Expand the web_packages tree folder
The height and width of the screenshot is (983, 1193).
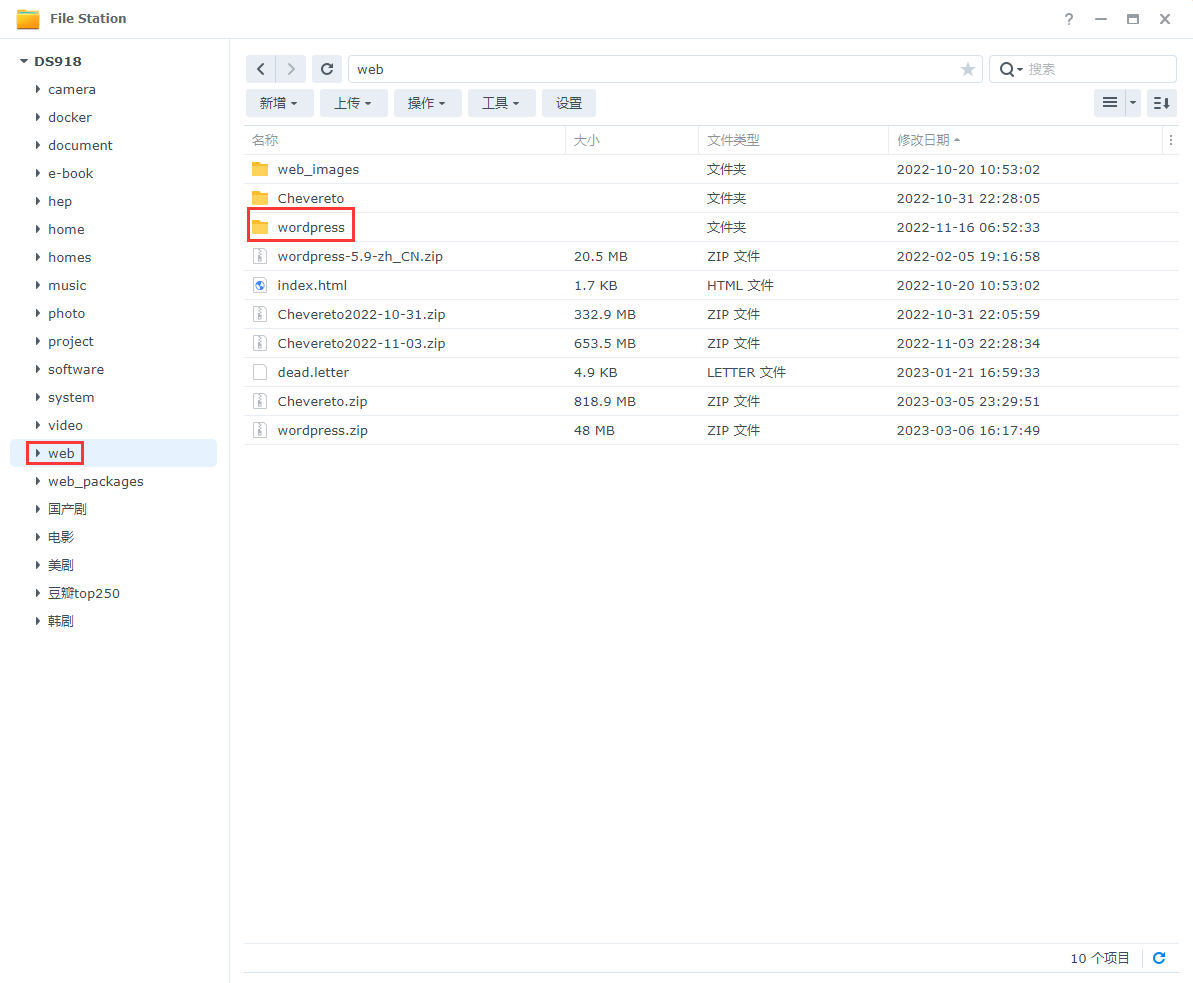coord(38,481)
